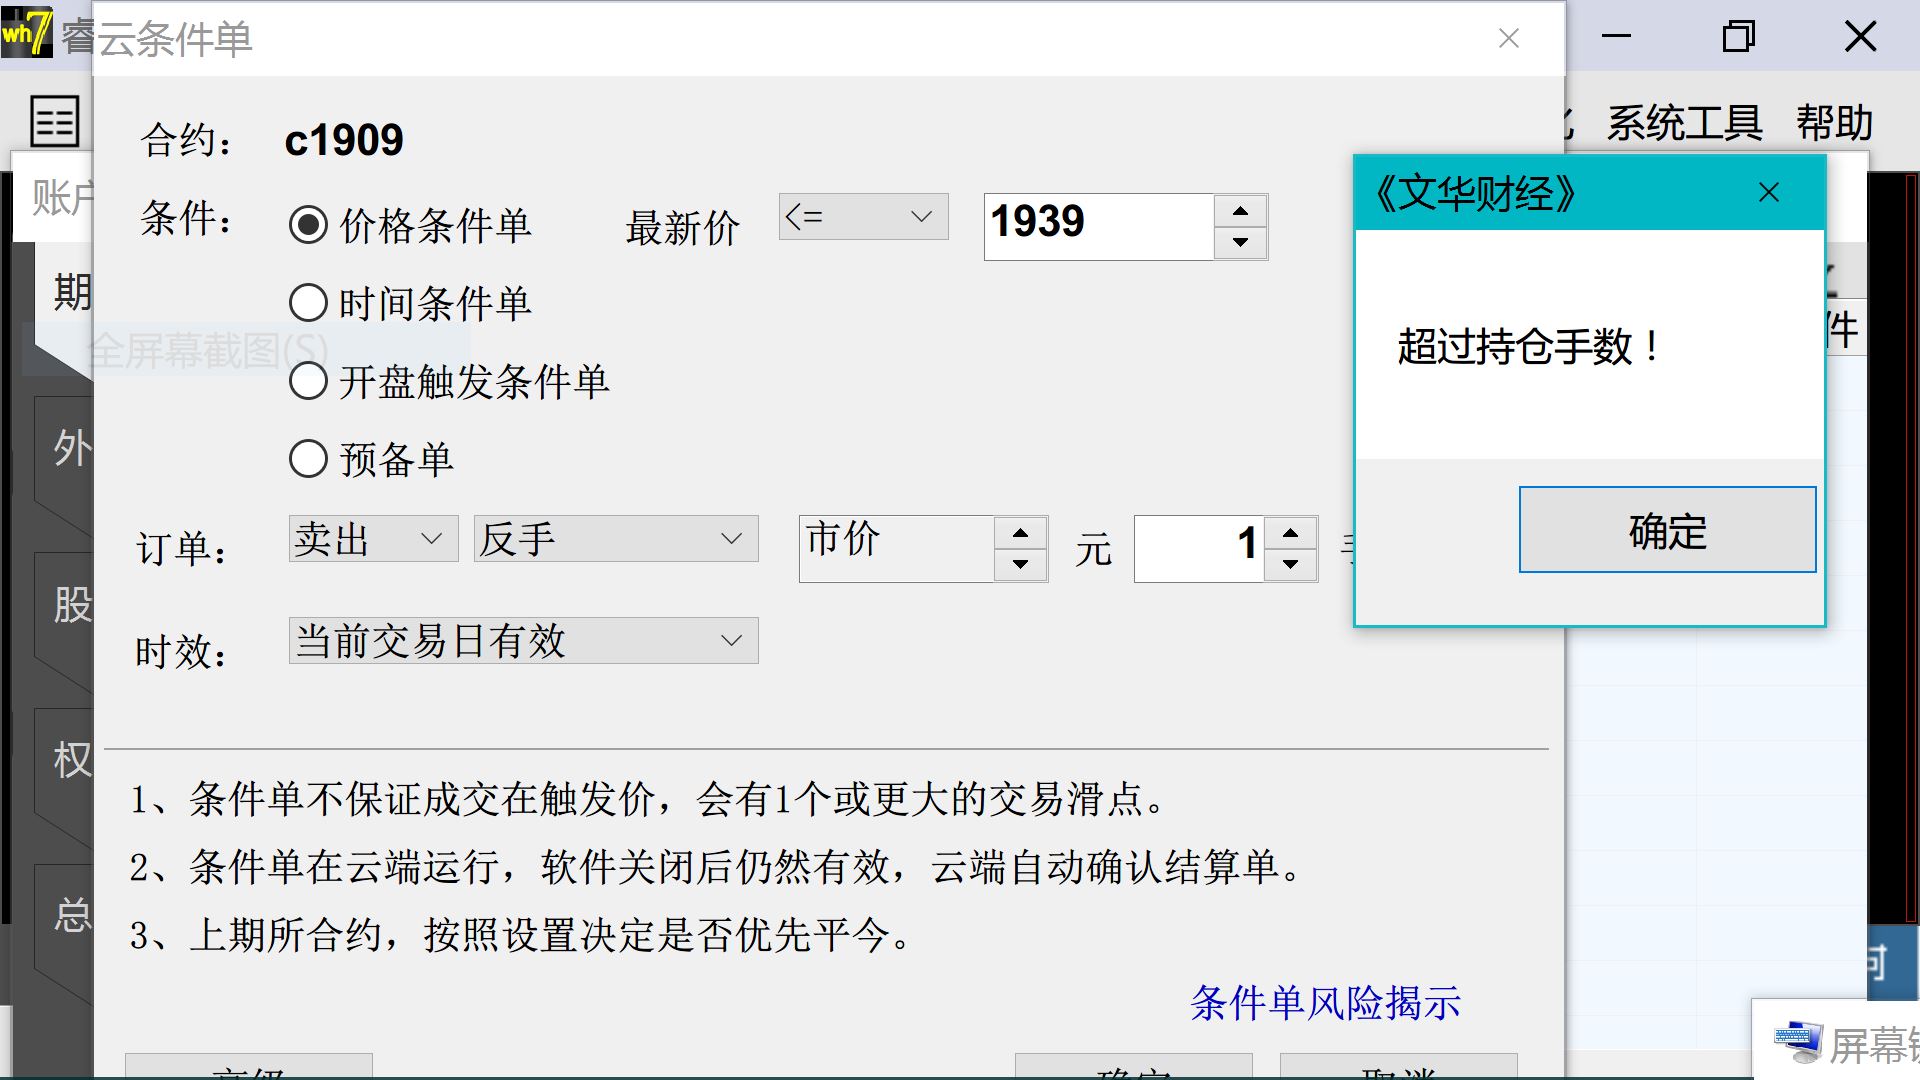Increase the trigger price 1939 by one step
Screen dimensions: 1920x1080
pos(1240,211)
